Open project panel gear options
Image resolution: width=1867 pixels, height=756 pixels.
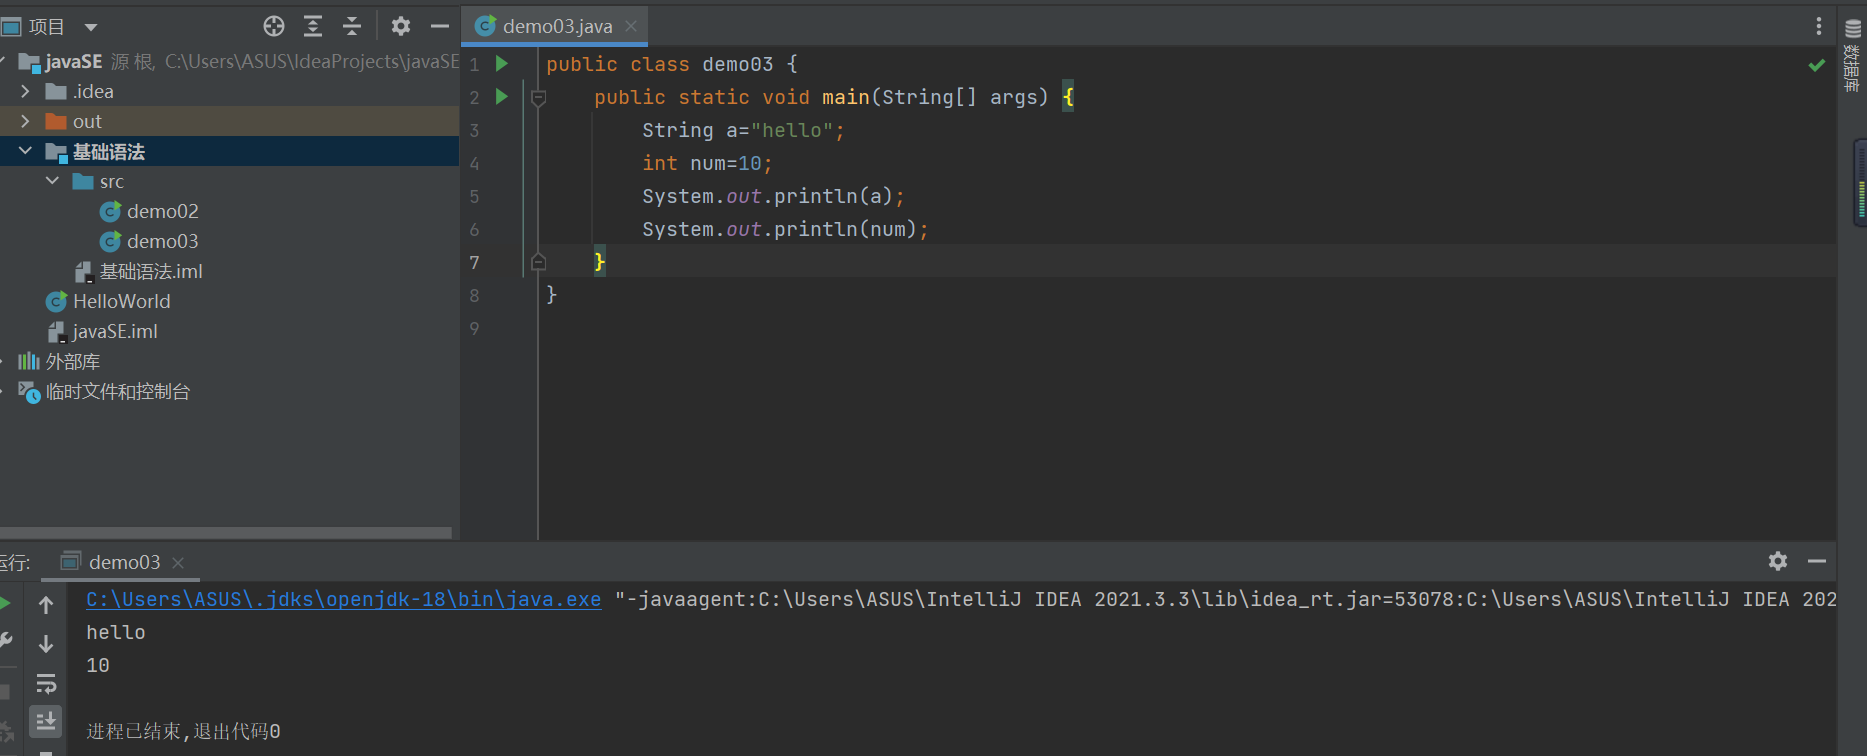click(x=401, y=26)
